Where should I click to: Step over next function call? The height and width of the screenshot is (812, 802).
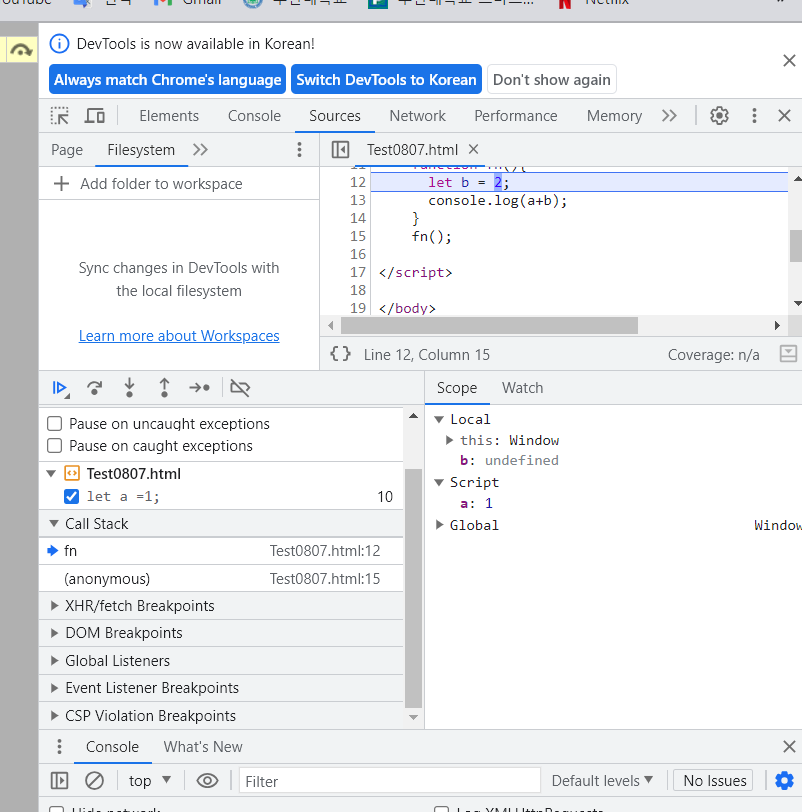pos(94,388)
